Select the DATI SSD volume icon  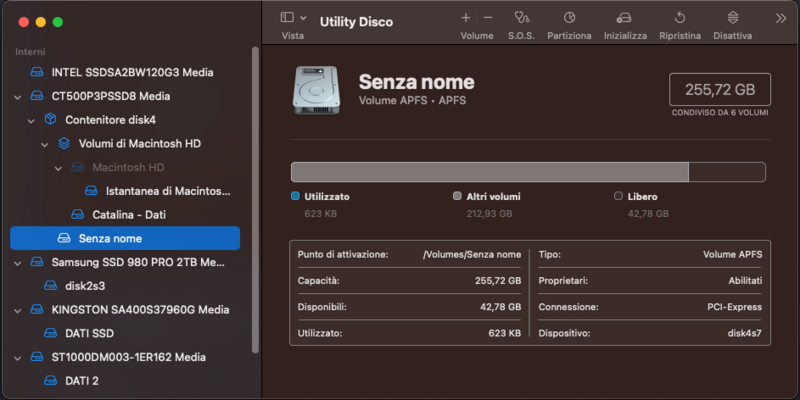50,333
